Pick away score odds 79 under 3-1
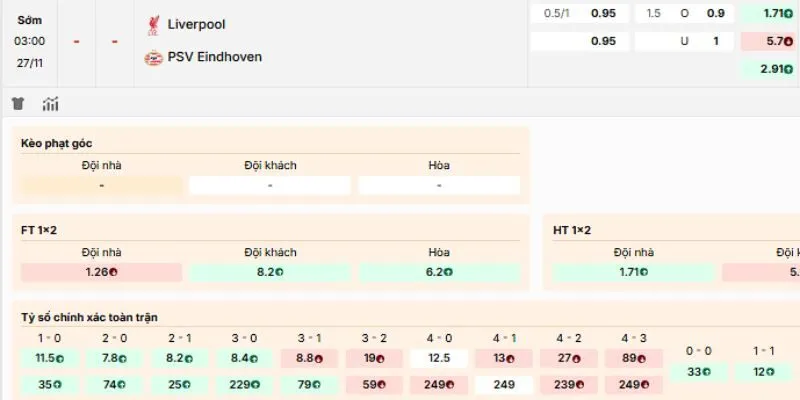The image size is (800, 400). pos(309,385)
